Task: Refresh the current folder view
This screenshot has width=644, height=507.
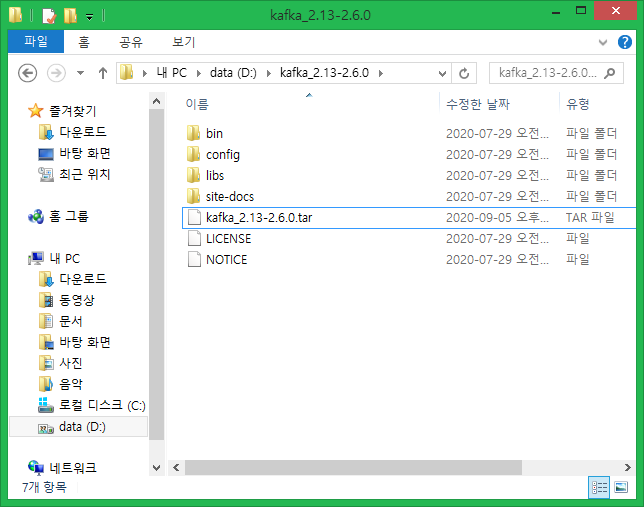Action: (x=464, y=73)
